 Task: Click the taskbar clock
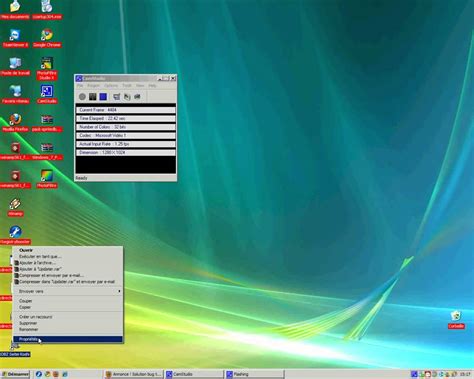click(465, 374)
